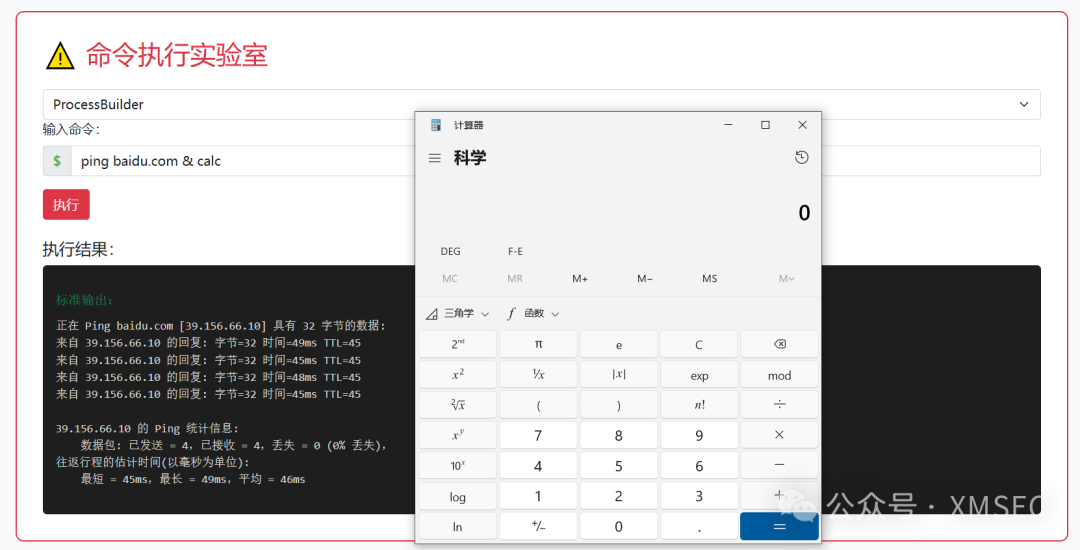Click the calculator app icon in title bar
The image size is (1080, 550).
click(435, 125)
